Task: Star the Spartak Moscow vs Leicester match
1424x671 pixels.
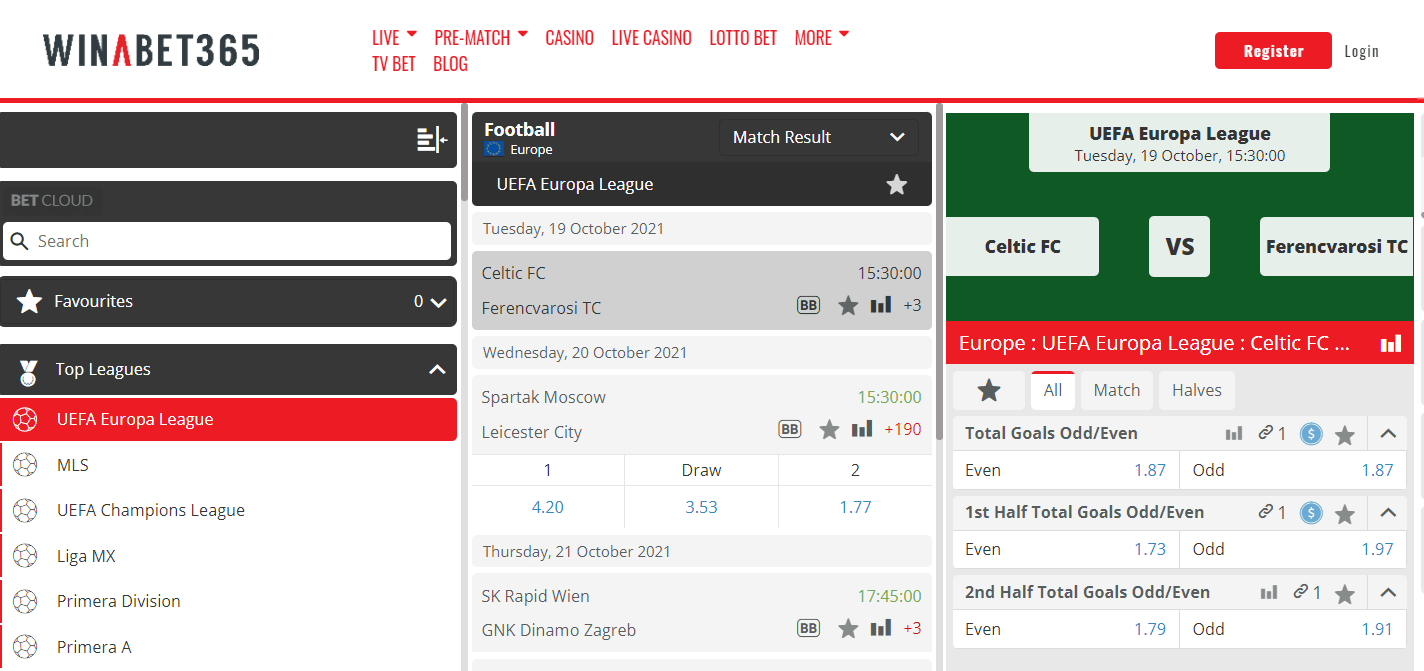Action: click(x=829, y=429)
